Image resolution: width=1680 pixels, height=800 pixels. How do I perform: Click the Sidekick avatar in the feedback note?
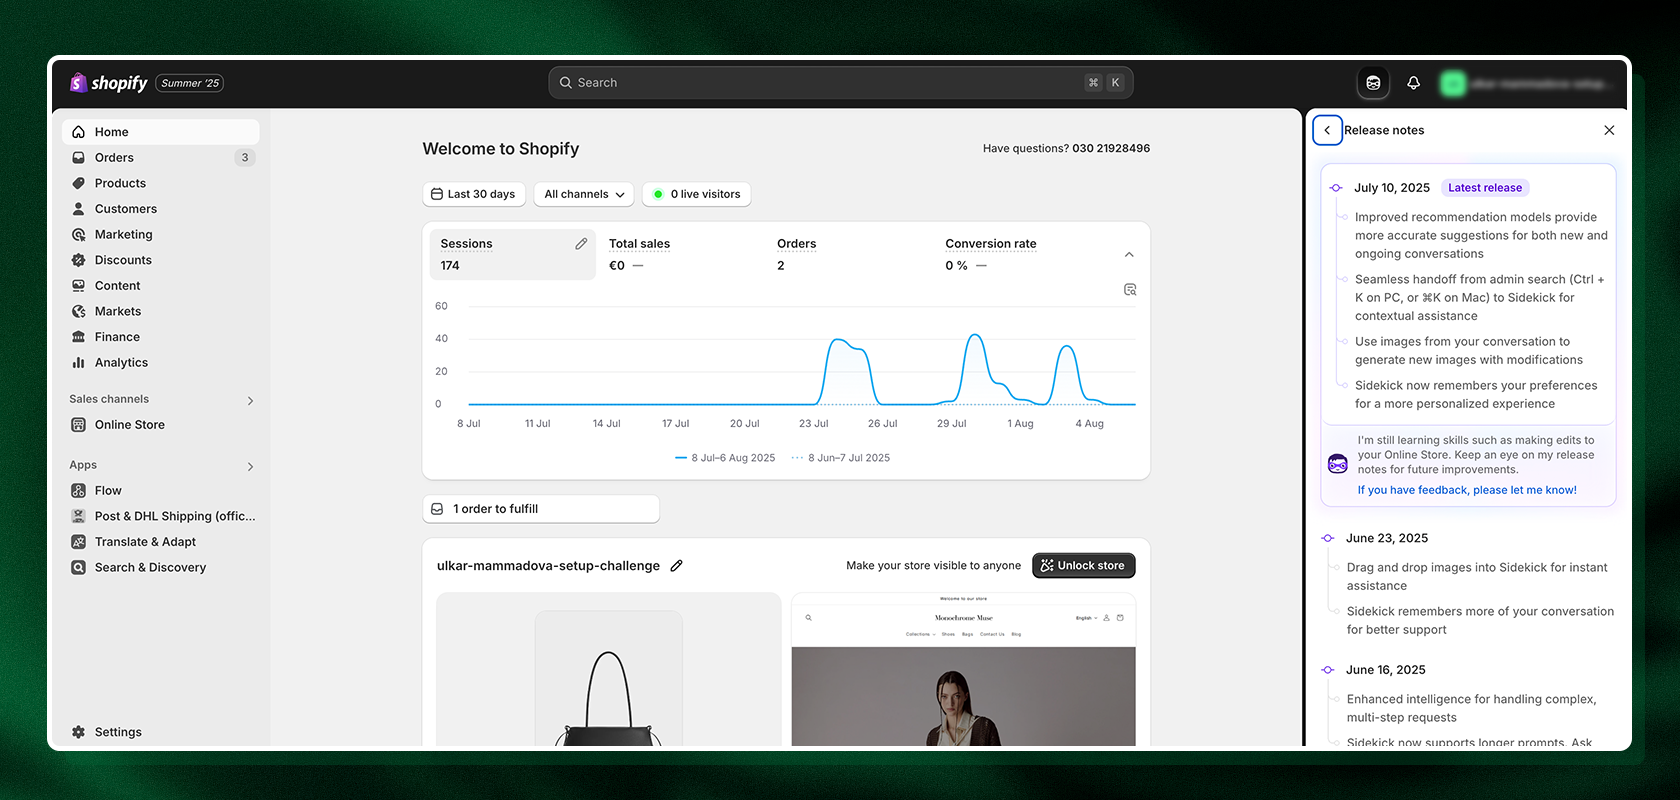[1338, 464]
